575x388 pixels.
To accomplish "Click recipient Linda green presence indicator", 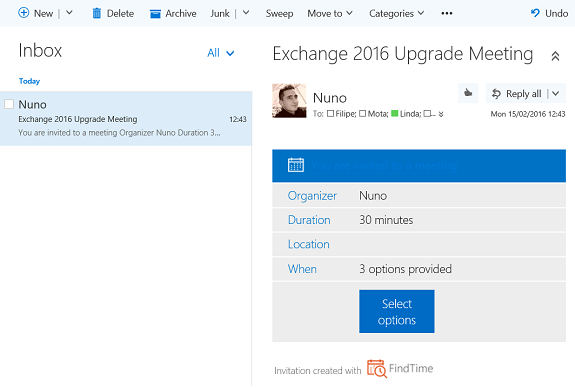I will pyautogui.click(x=395, y=114).
